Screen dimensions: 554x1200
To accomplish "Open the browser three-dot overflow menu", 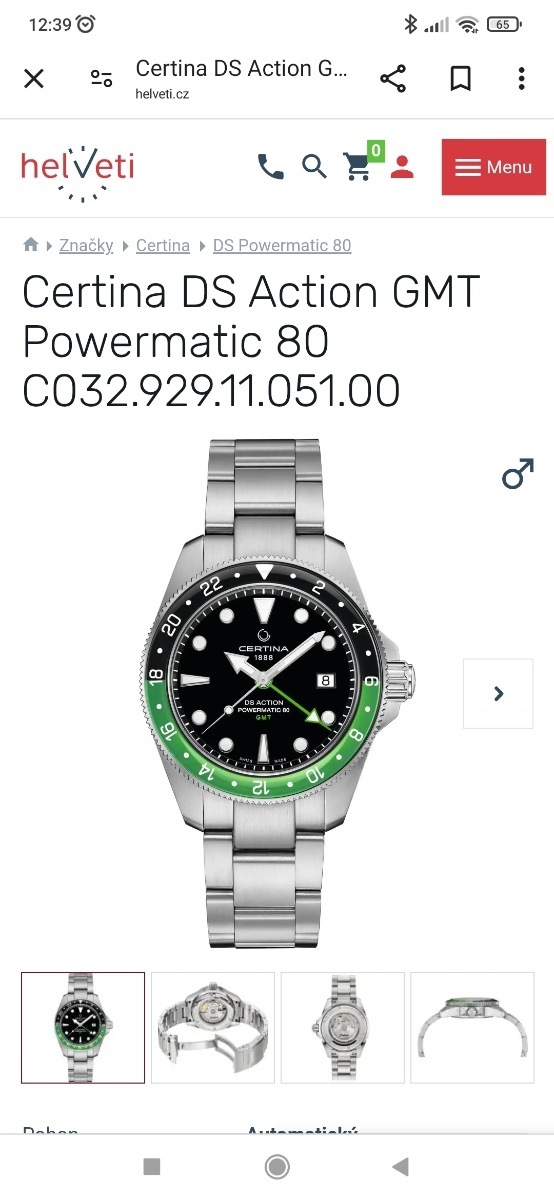I will click(521, 79).
